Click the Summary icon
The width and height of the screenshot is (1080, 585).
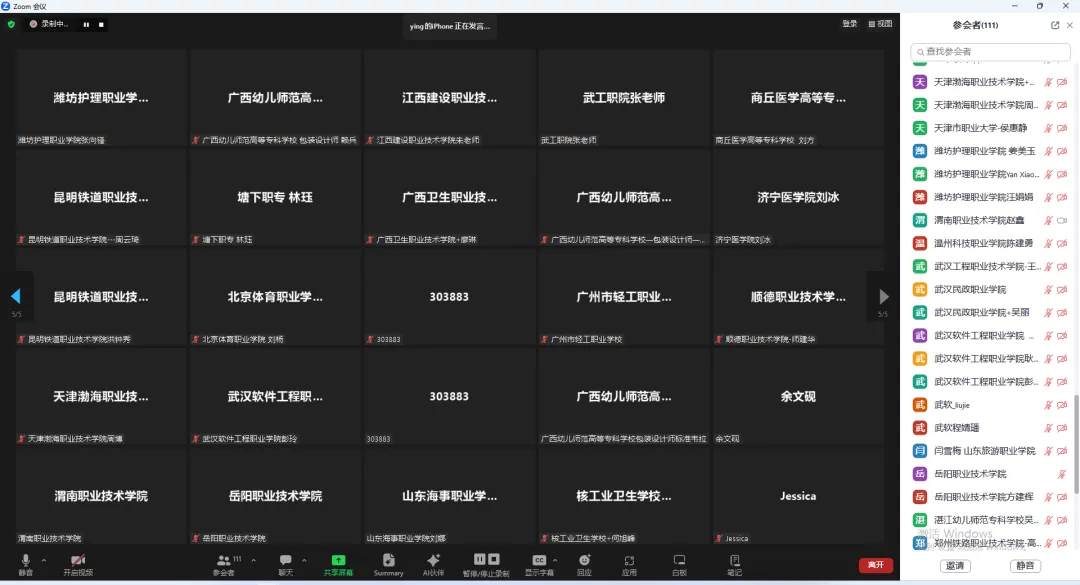[x=388, y=565]
